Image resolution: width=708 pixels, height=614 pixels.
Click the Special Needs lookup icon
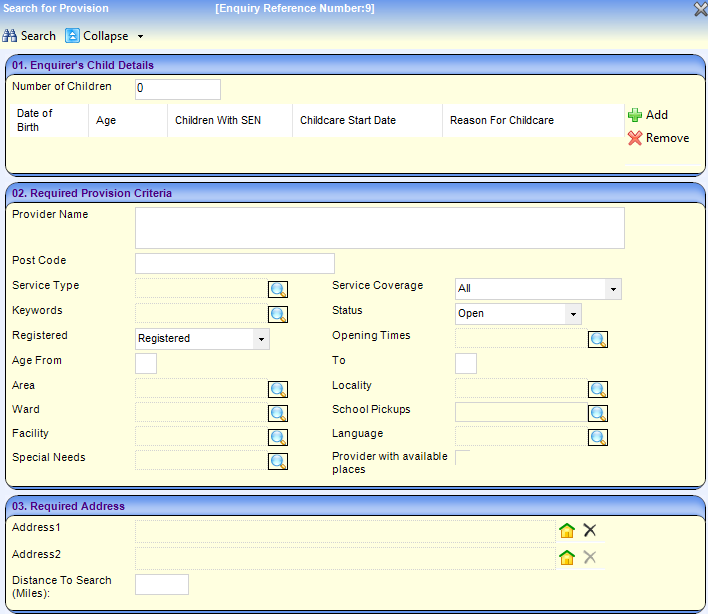tap(278, 461)
